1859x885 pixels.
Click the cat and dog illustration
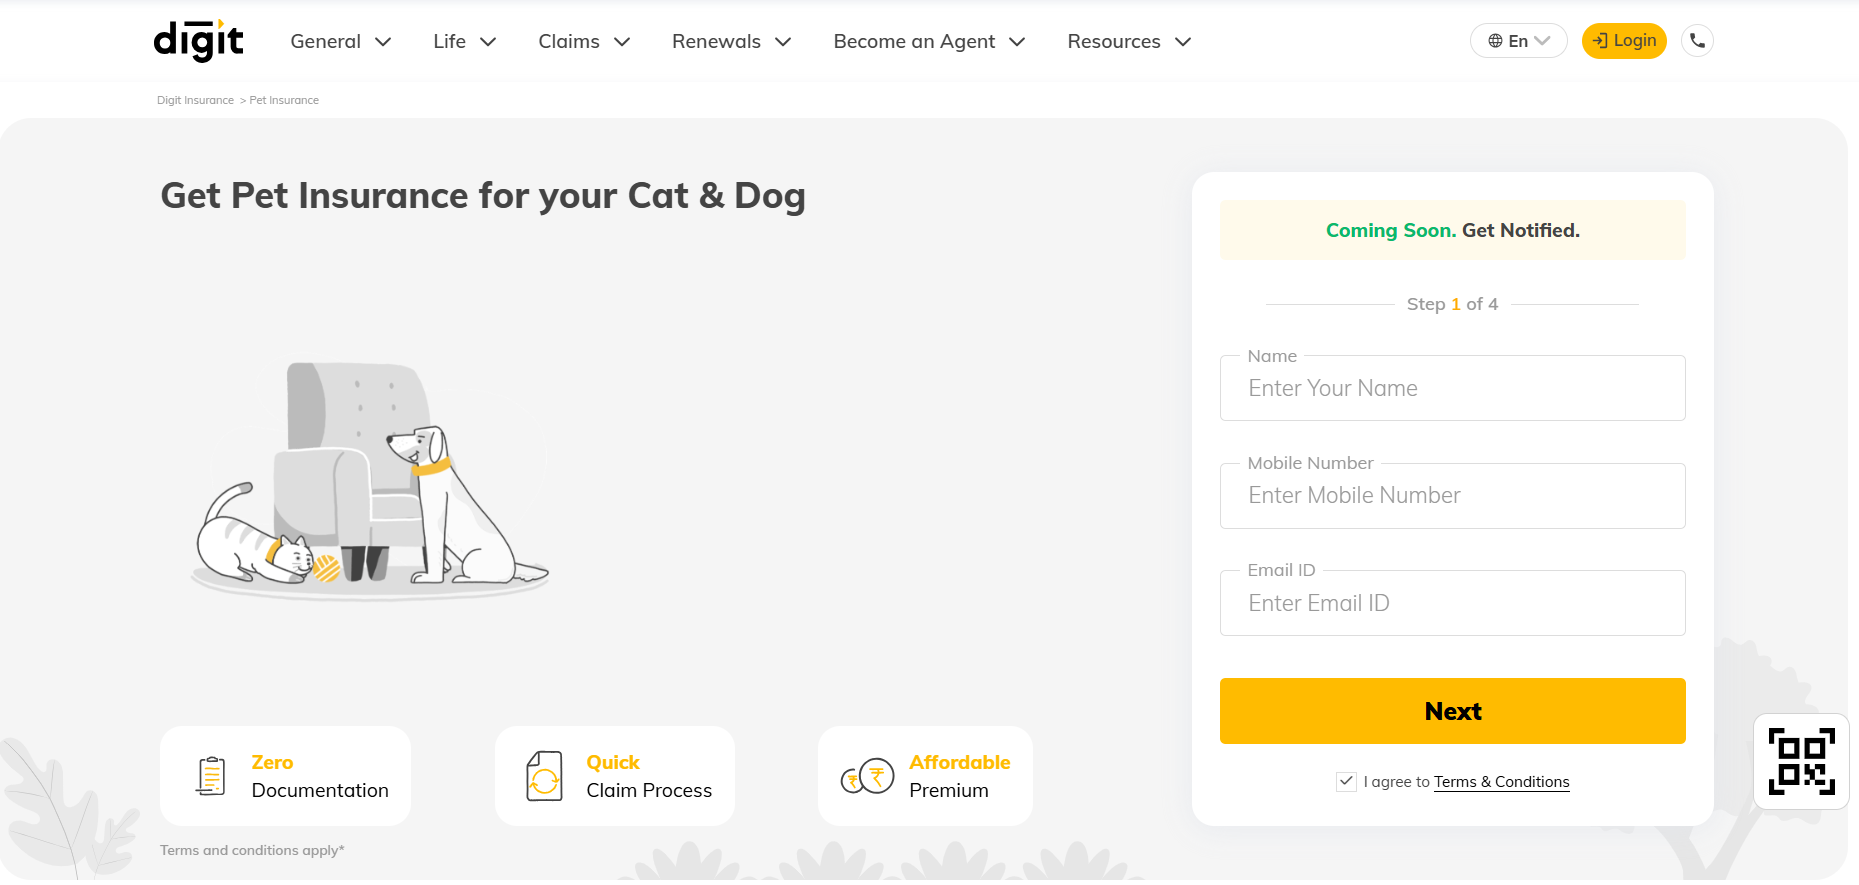click(370, 480)
